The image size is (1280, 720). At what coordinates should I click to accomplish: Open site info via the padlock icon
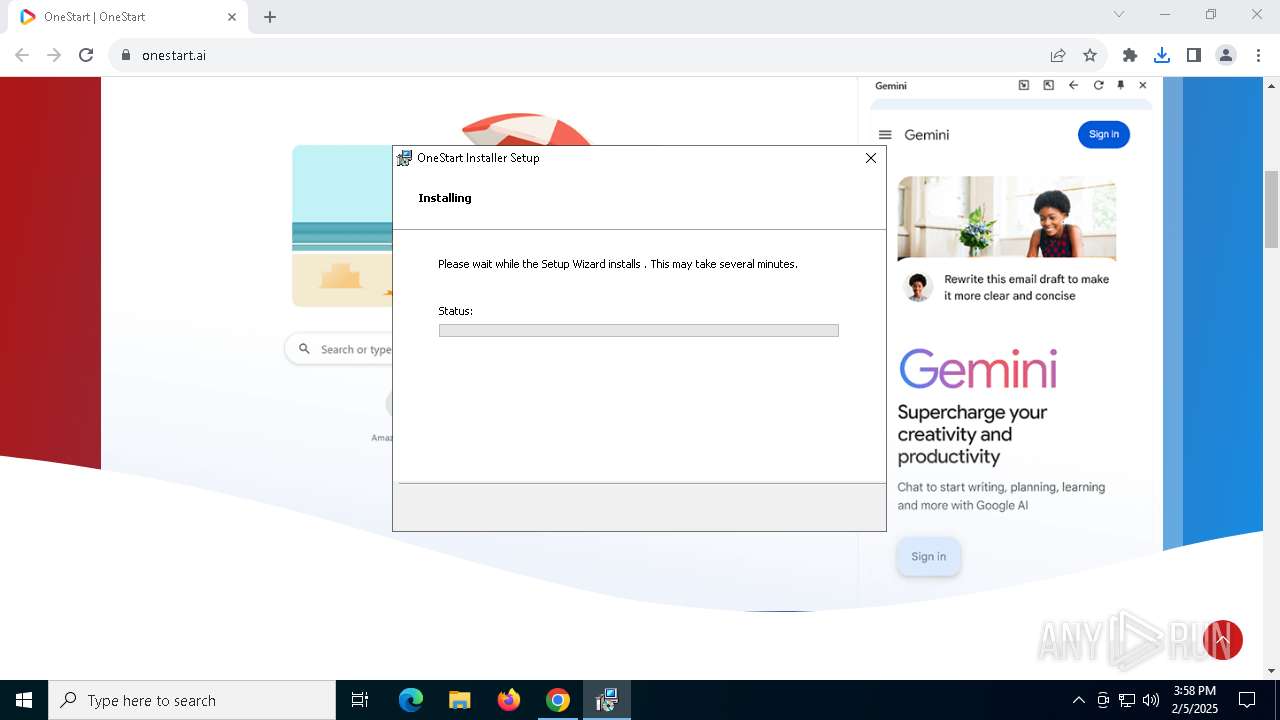click(x=126, y=55)
